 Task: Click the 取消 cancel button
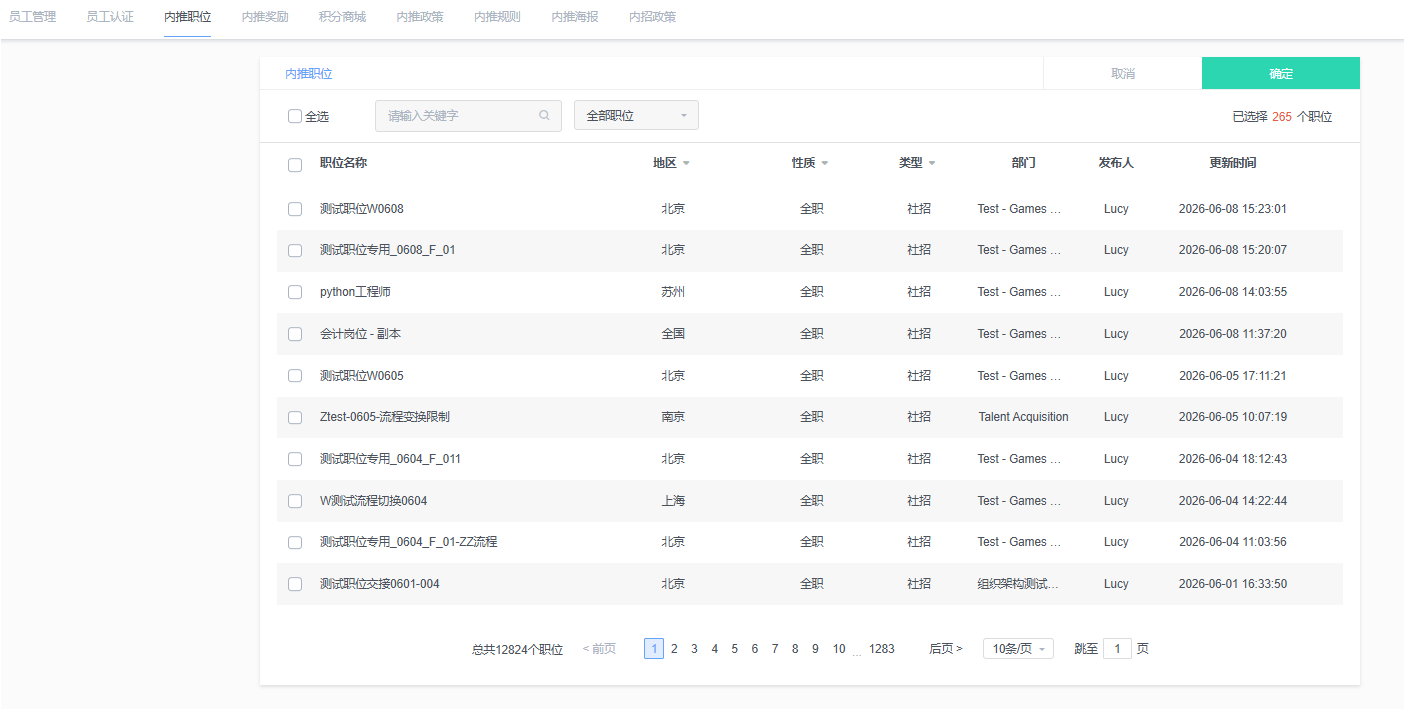1123,74
